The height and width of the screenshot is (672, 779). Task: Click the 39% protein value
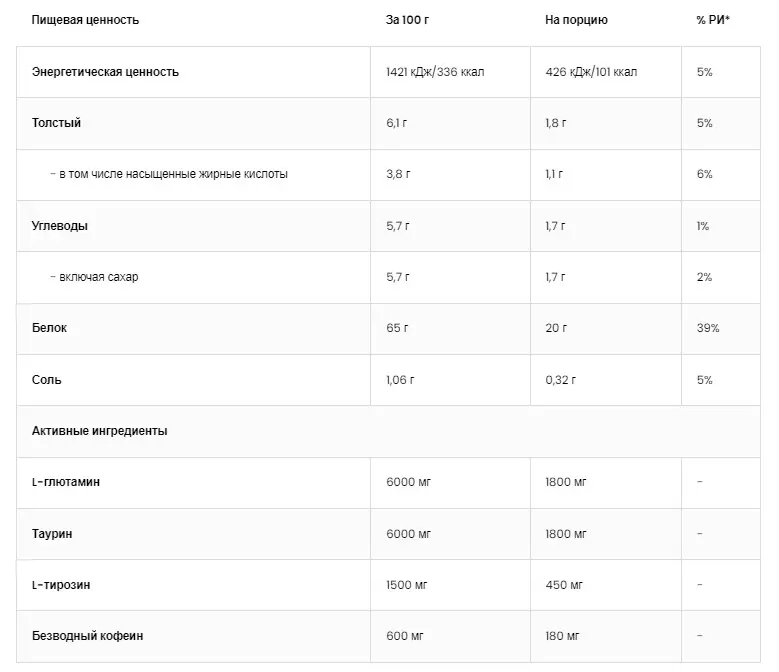708,328
